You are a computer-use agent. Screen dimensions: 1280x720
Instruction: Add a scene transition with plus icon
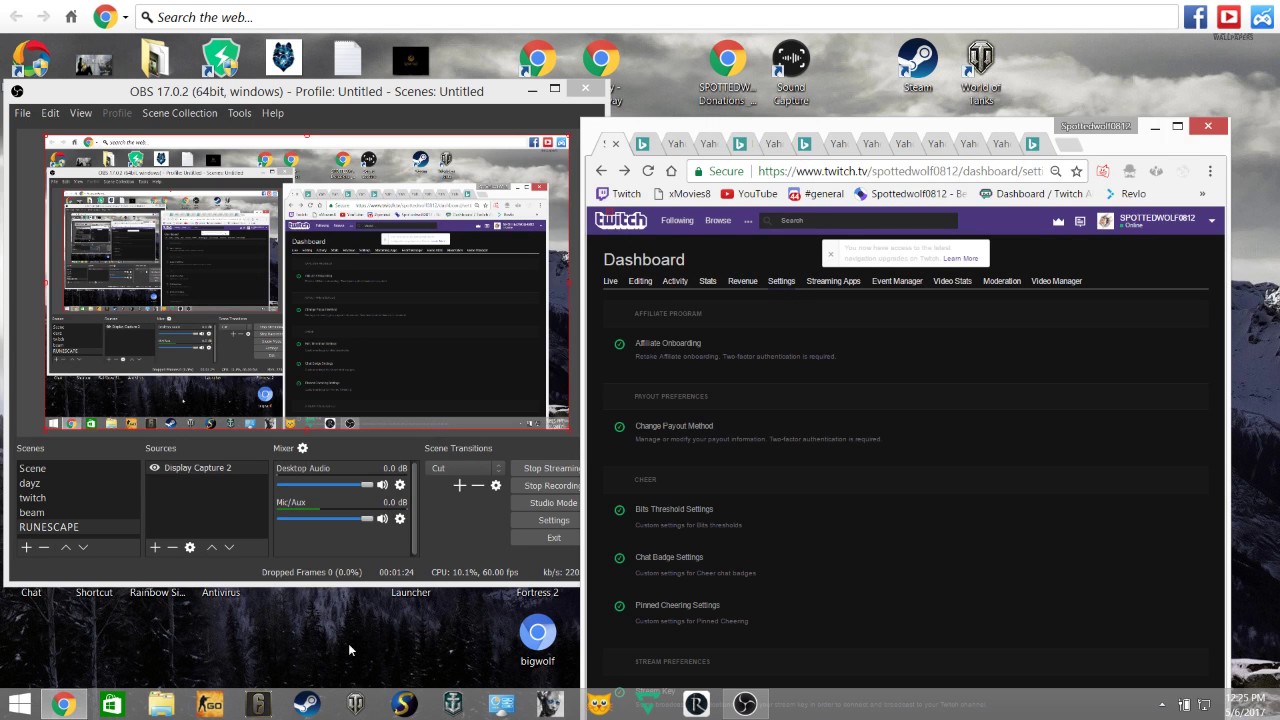[459, 485]
